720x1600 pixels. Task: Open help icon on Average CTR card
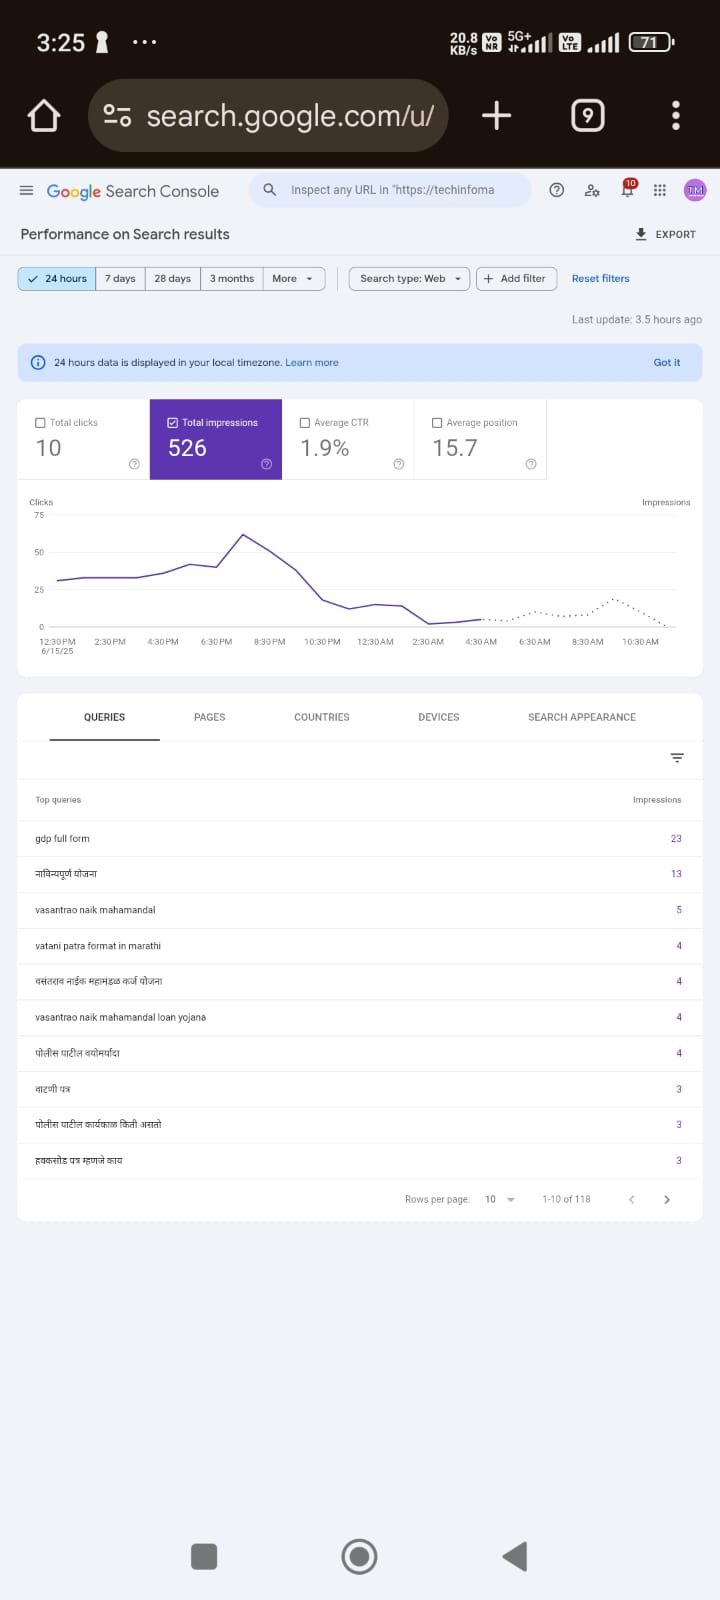coord(399,464)
